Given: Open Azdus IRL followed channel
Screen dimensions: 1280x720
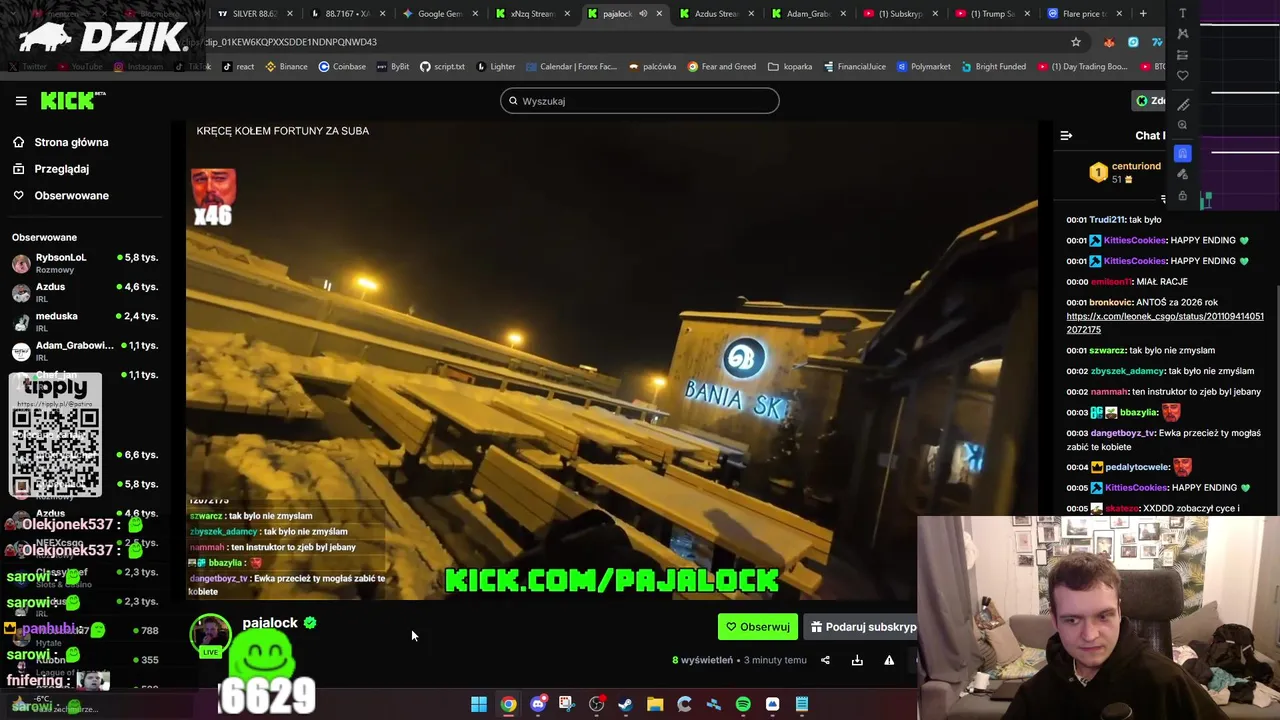Looking at the screenshot, I should click(x=85, y=292).
